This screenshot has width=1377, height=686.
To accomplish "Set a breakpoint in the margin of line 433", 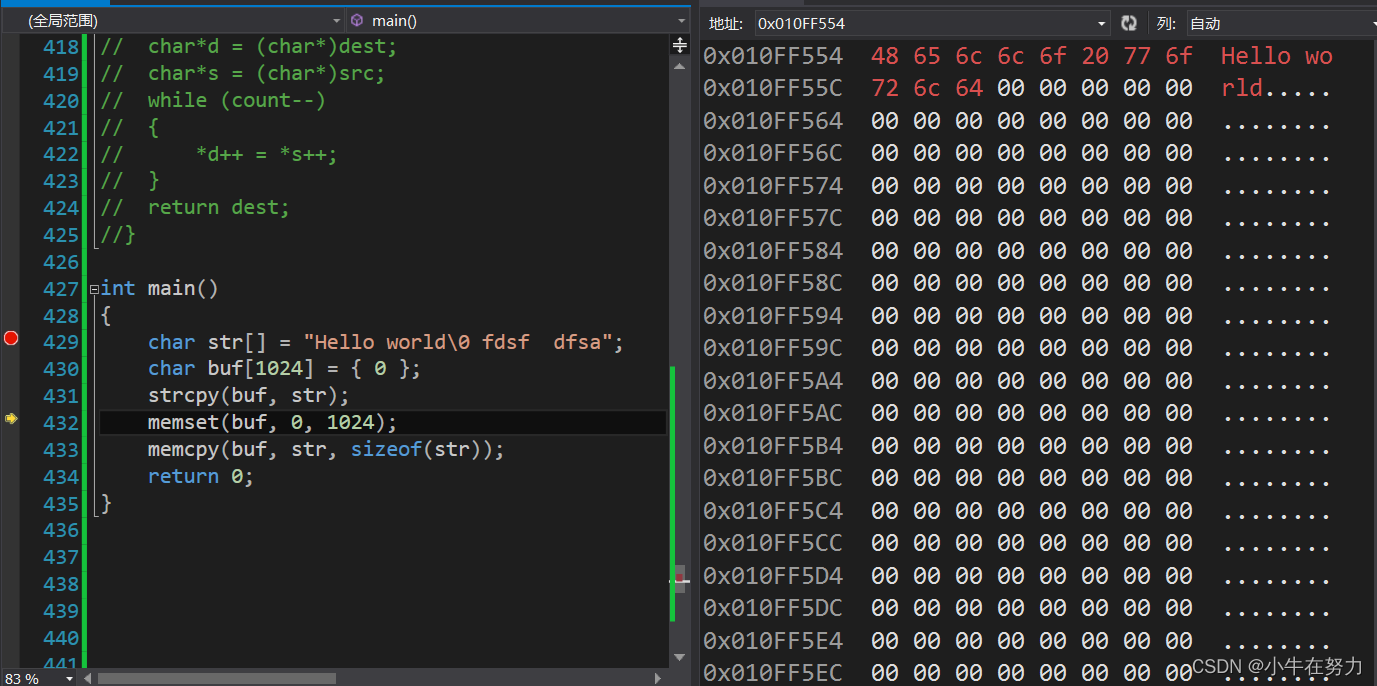I will [11, 449].
